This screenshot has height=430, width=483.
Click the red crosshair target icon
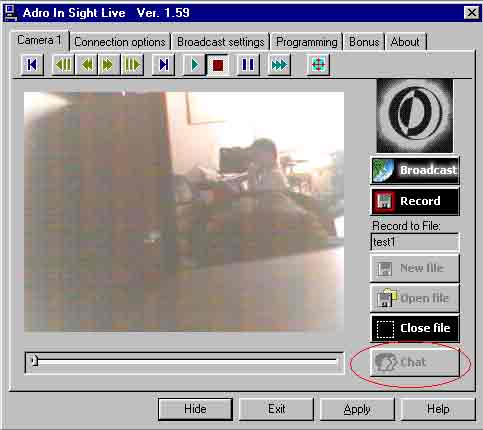coord(318,65)
